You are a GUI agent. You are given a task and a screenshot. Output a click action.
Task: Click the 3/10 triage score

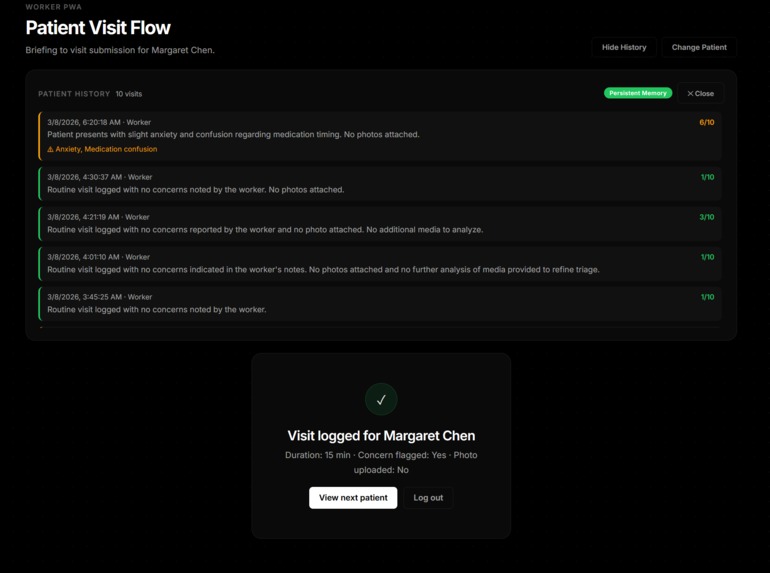pyautogui.click(x=707, y=217)
